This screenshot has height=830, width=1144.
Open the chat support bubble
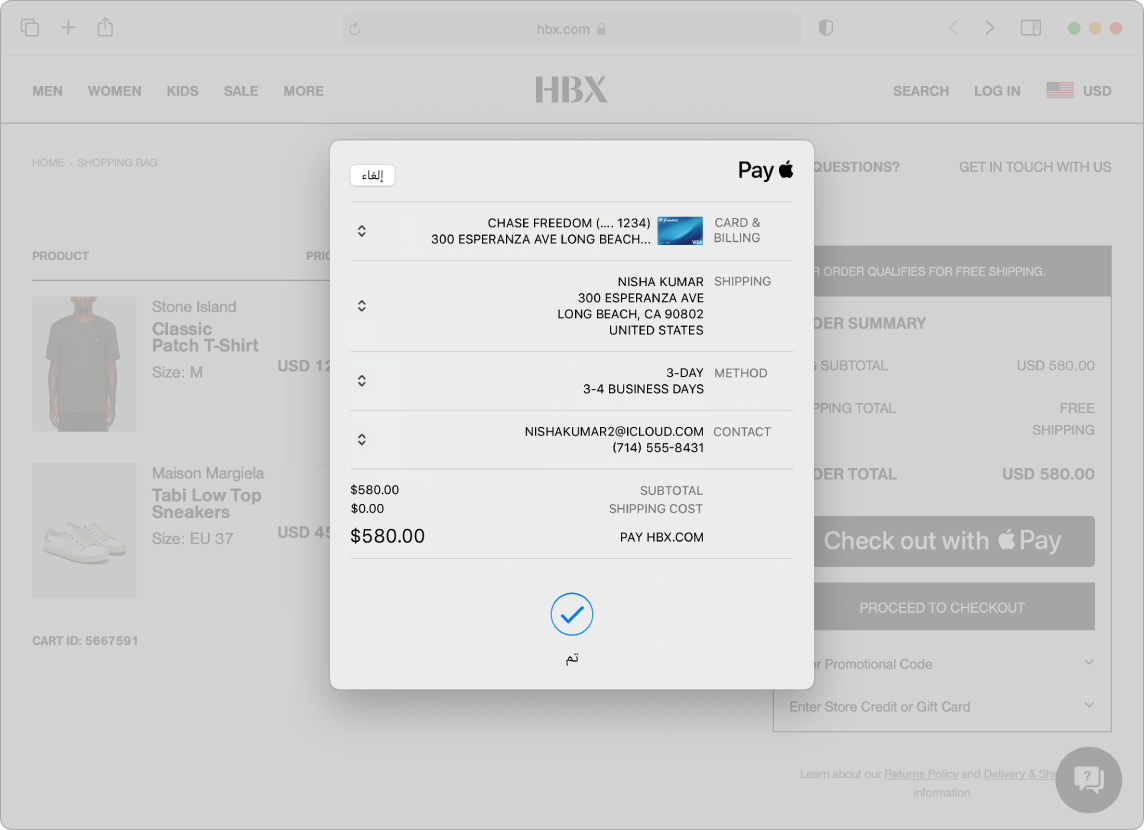point(1089,780)
